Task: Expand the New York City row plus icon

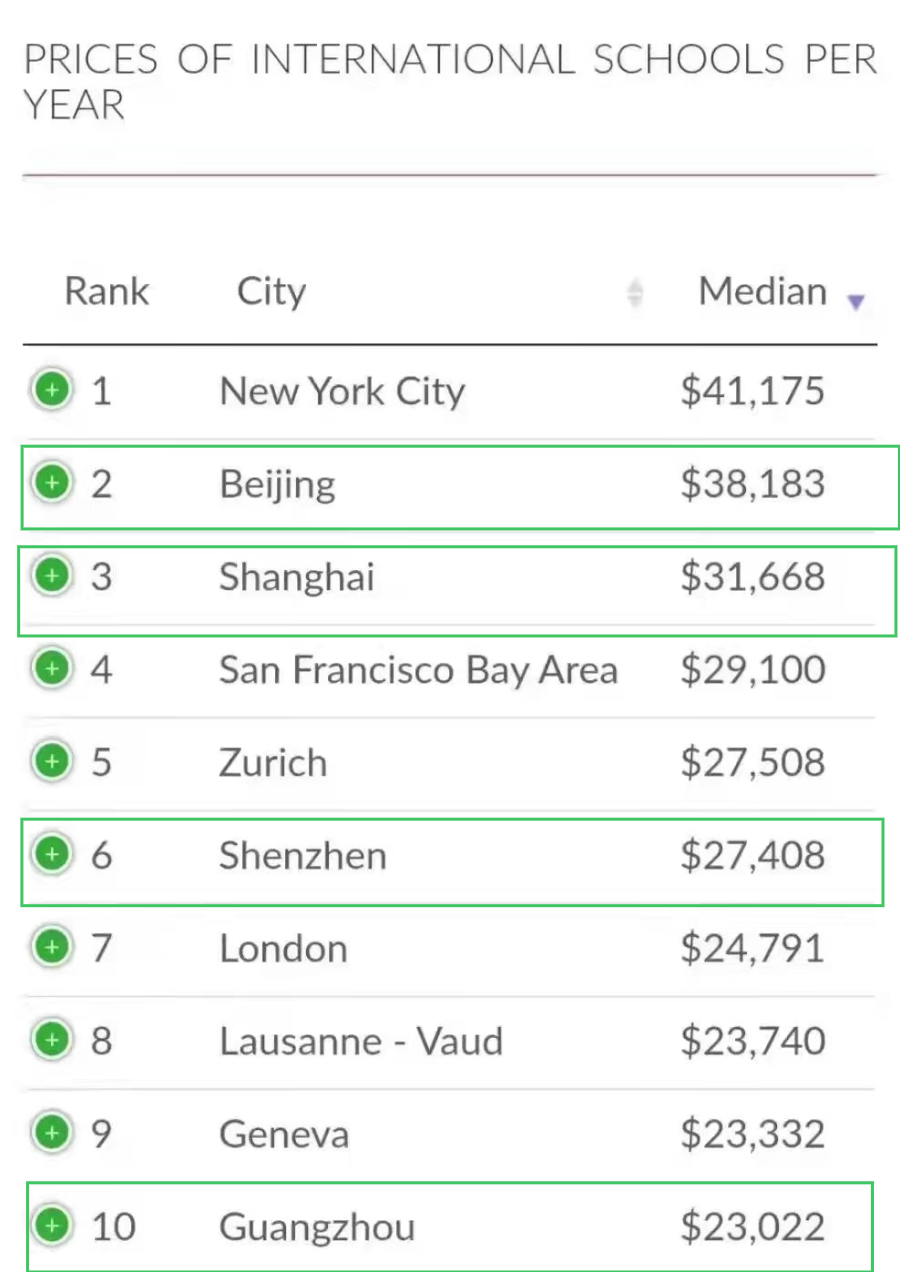Action: [51, 389]
